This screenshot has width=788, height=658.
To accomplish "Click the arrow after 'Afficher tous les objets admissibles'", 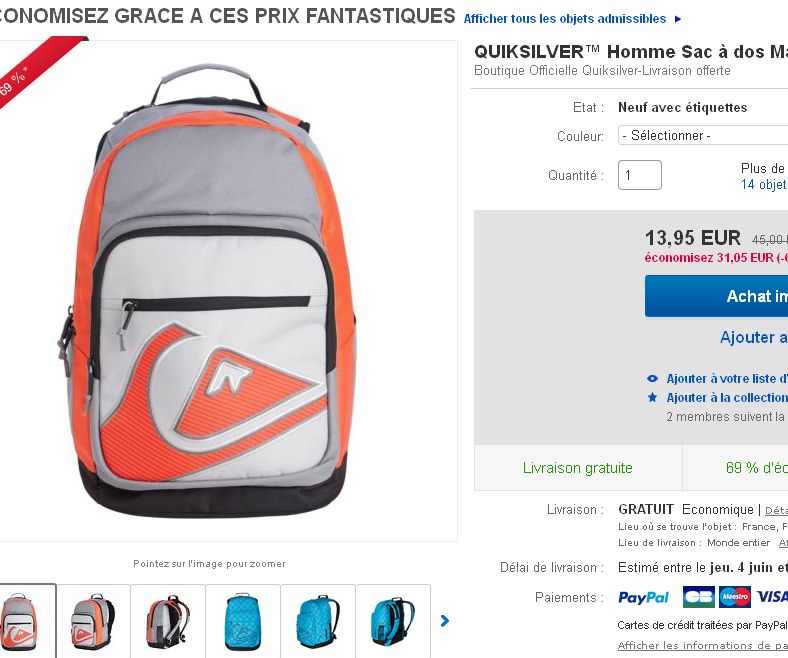I will [678, 19].
